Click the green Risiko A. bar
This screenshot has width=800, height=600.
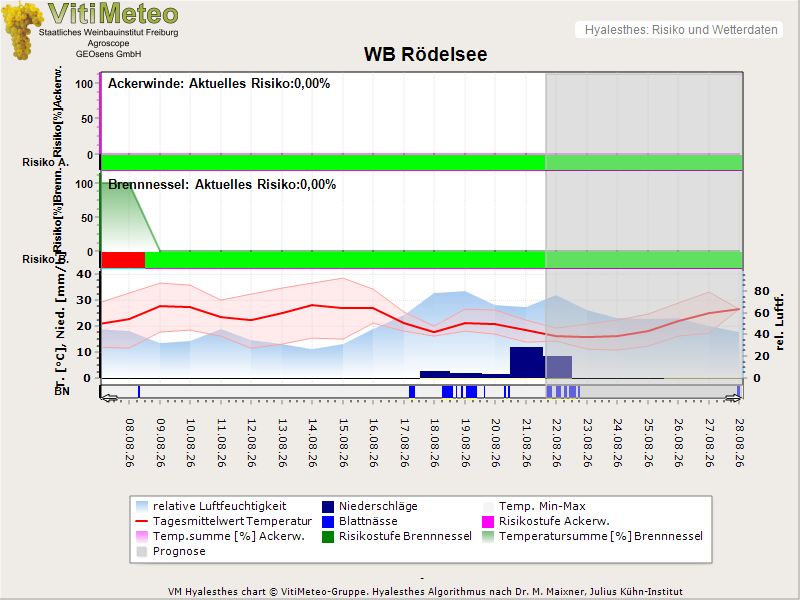tap(421, 162)
